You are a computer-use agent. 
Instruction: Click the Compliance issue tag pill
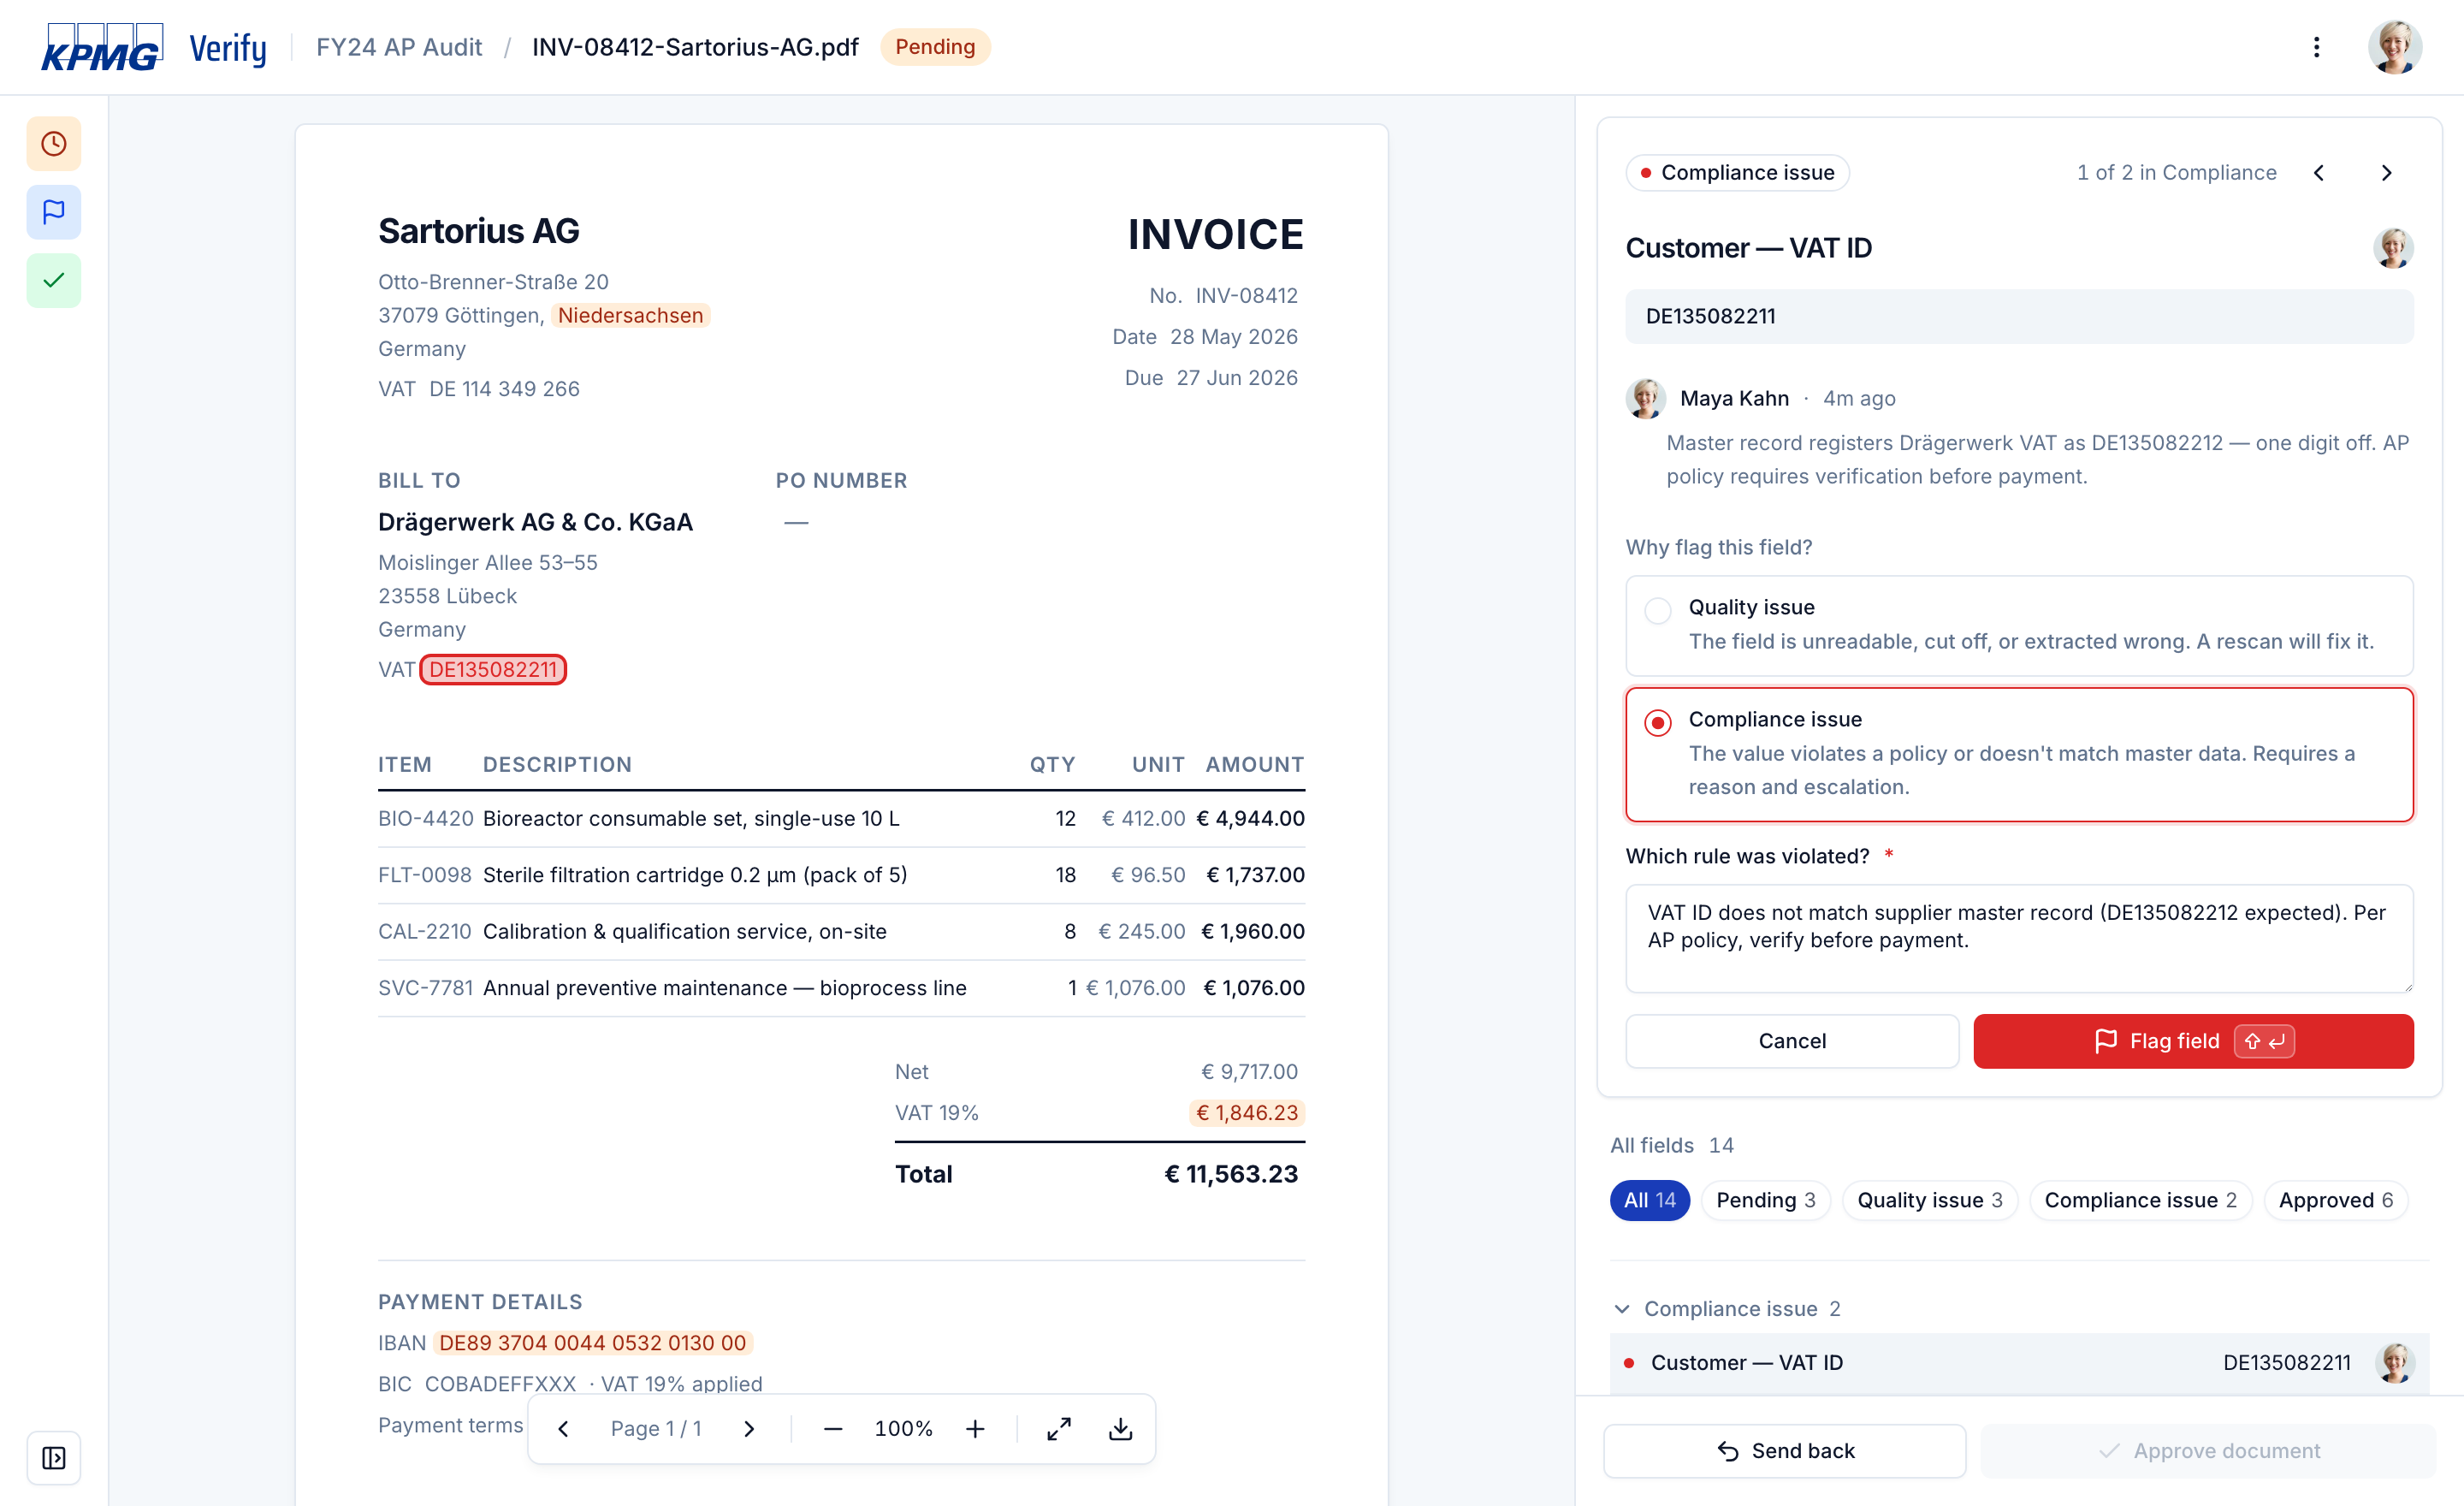coord(1738,173)
